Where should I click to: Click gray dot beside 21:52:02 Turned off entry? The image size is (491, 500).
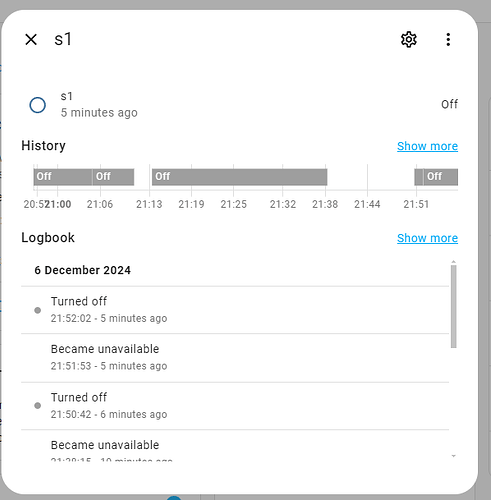(x=38, y=310)
